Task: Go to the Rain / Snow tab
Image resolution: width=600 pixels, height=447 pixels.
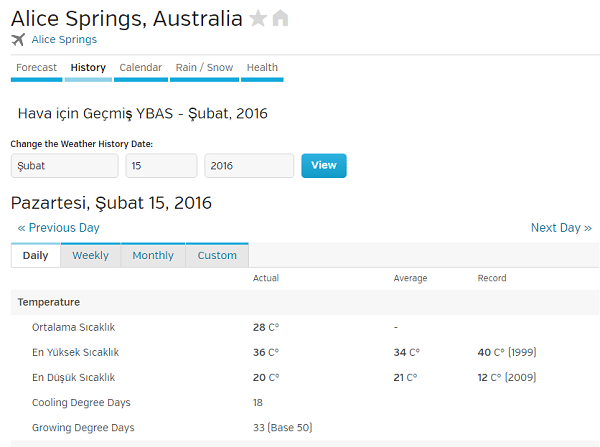Action: [204, 68]
